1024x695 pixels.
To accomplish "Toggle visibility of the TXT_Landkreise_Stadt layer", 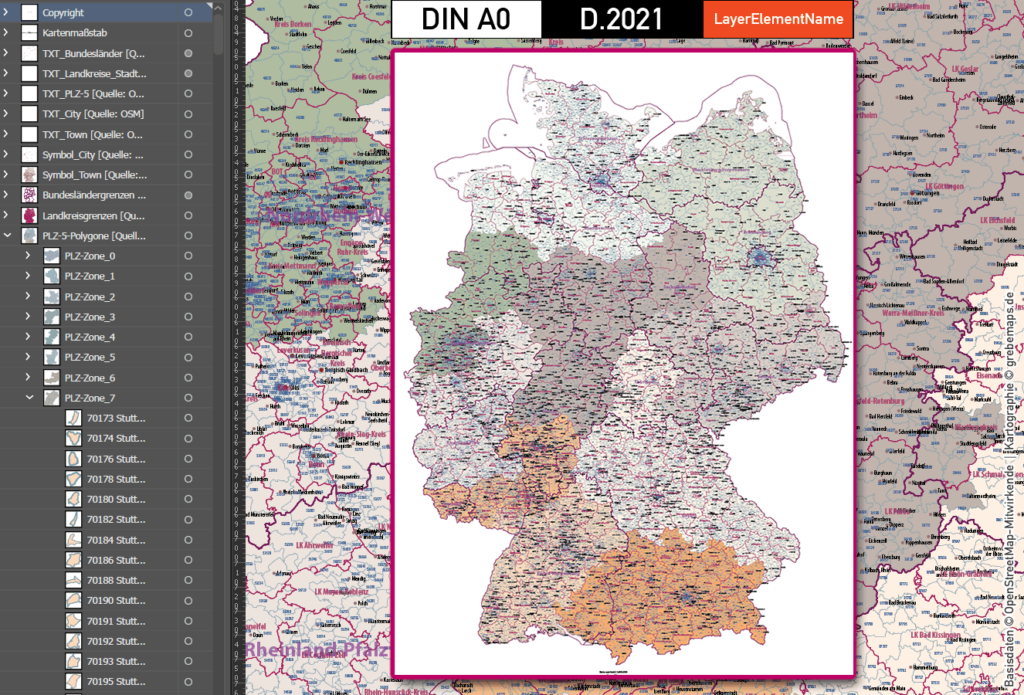I will coord(189,73).
